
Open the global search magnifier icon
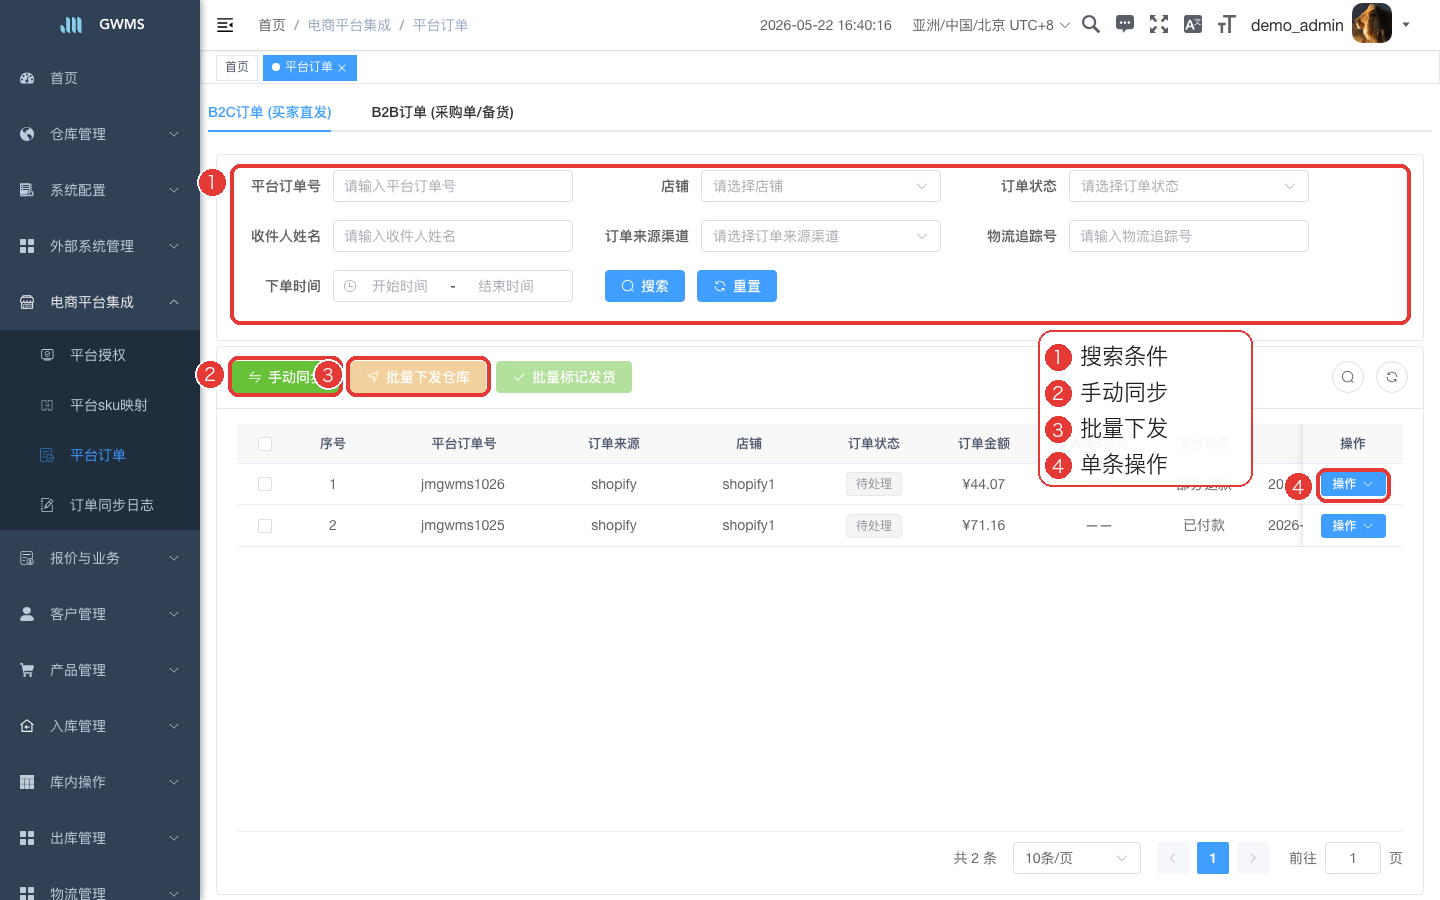[x=1091, y=24]
